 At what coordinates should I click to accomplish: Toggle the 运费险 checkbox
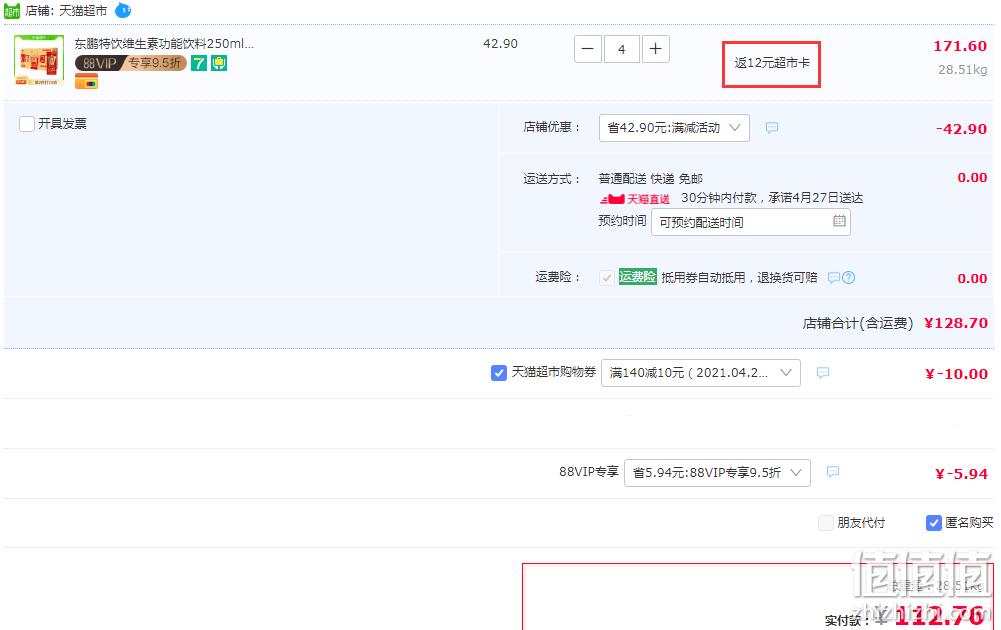606,278
